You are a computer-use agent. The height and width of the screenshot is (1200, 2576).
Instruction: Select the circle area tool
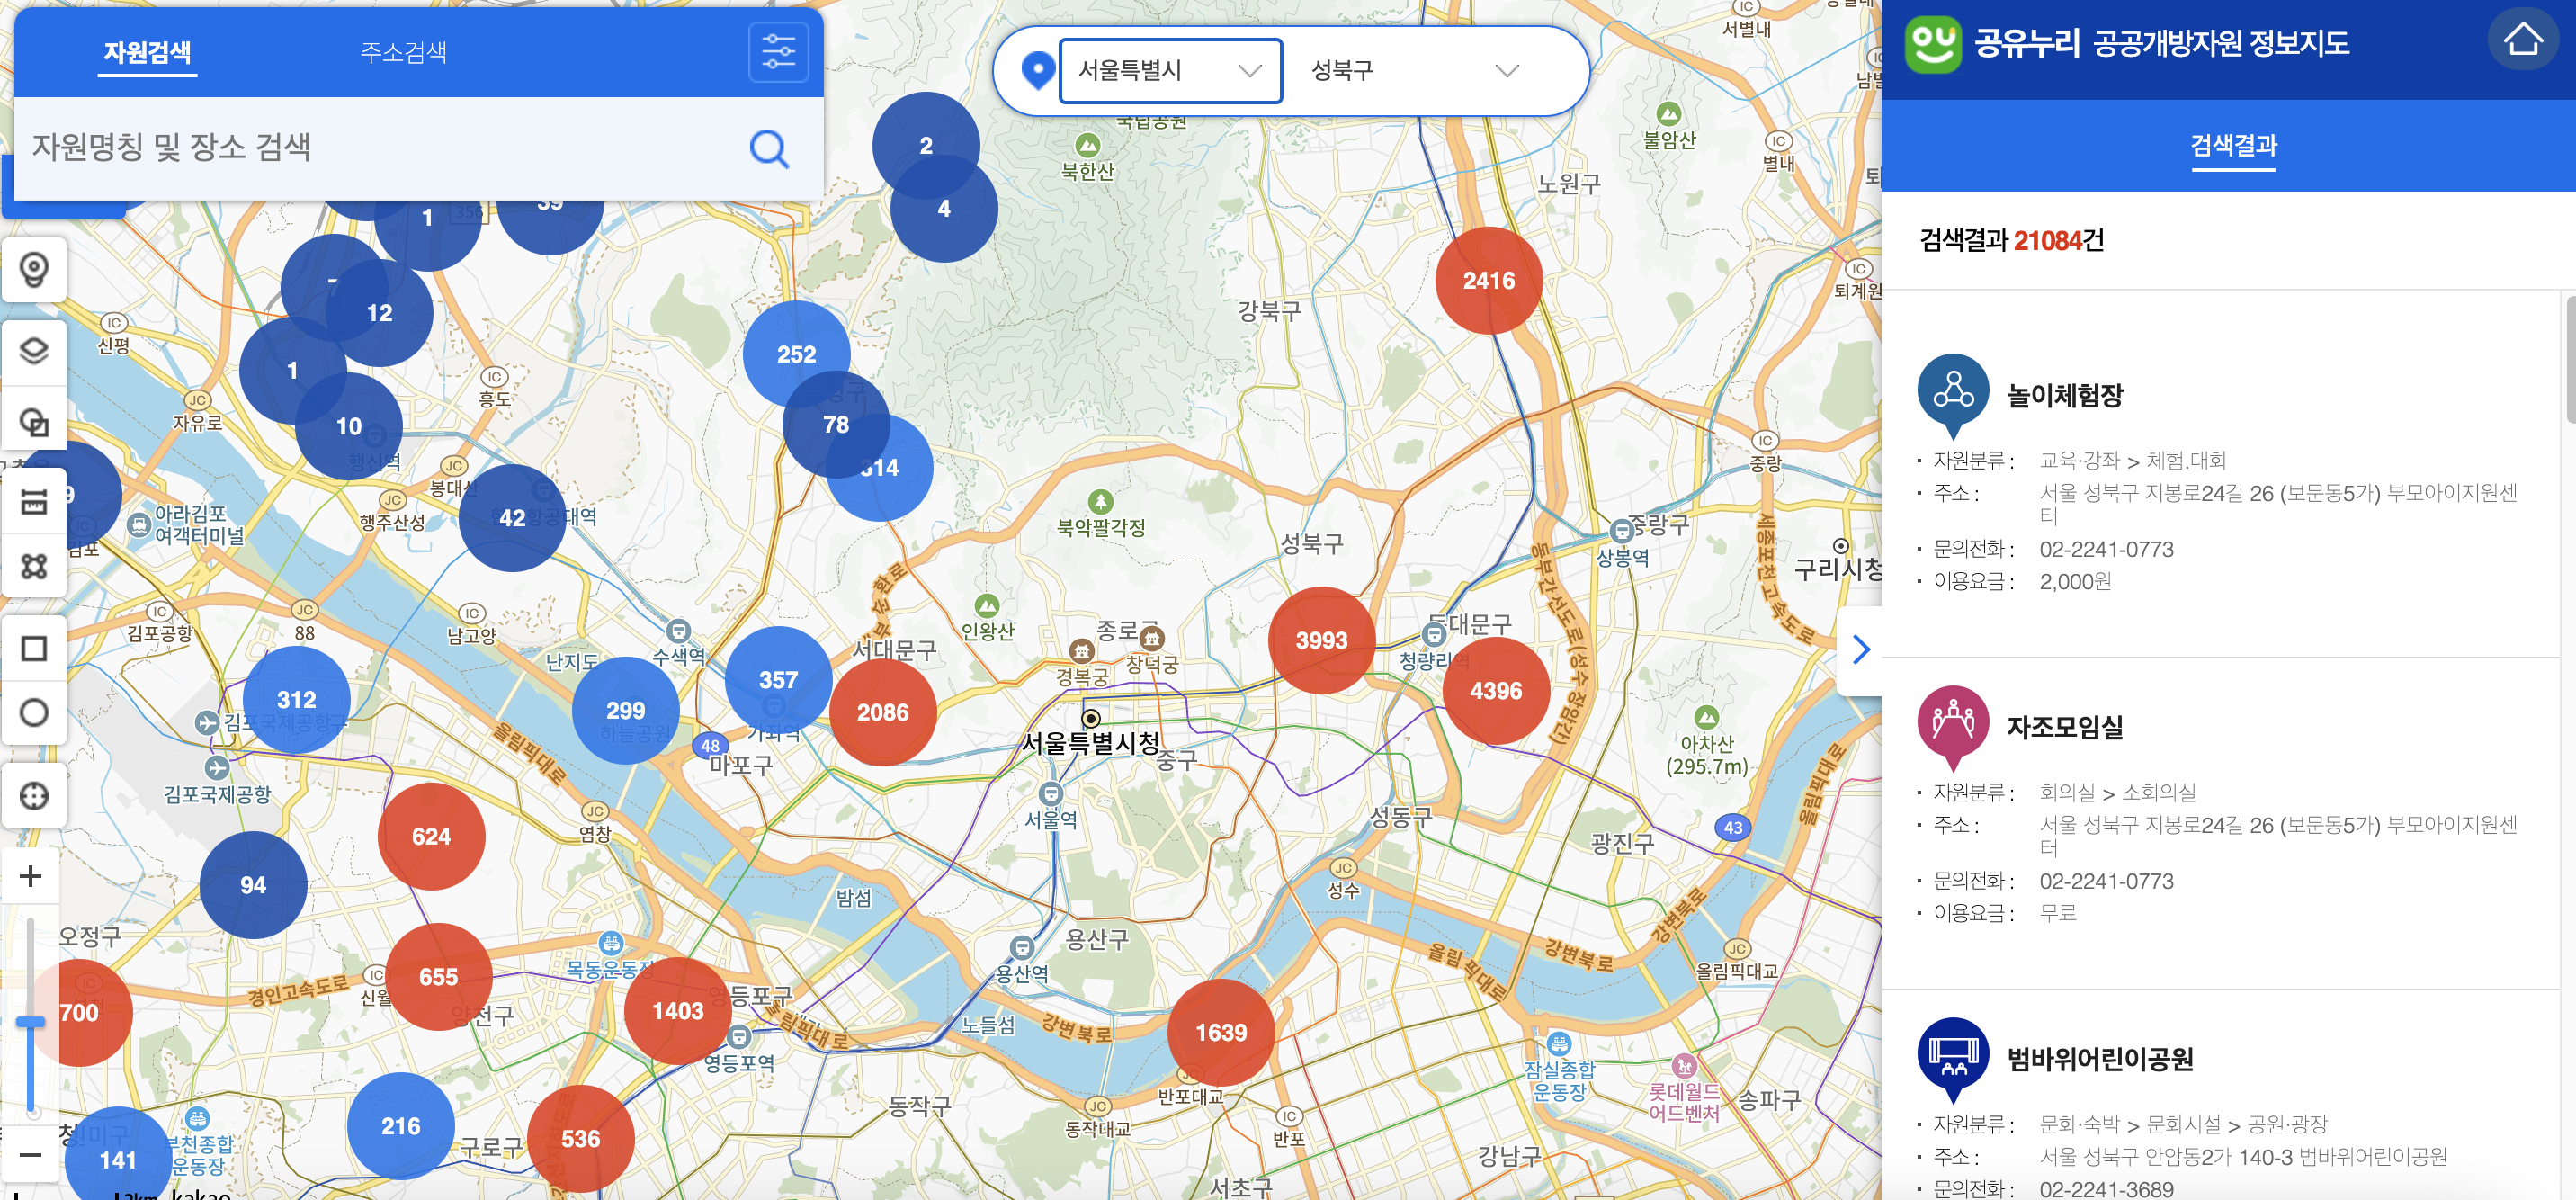(34, 713)
